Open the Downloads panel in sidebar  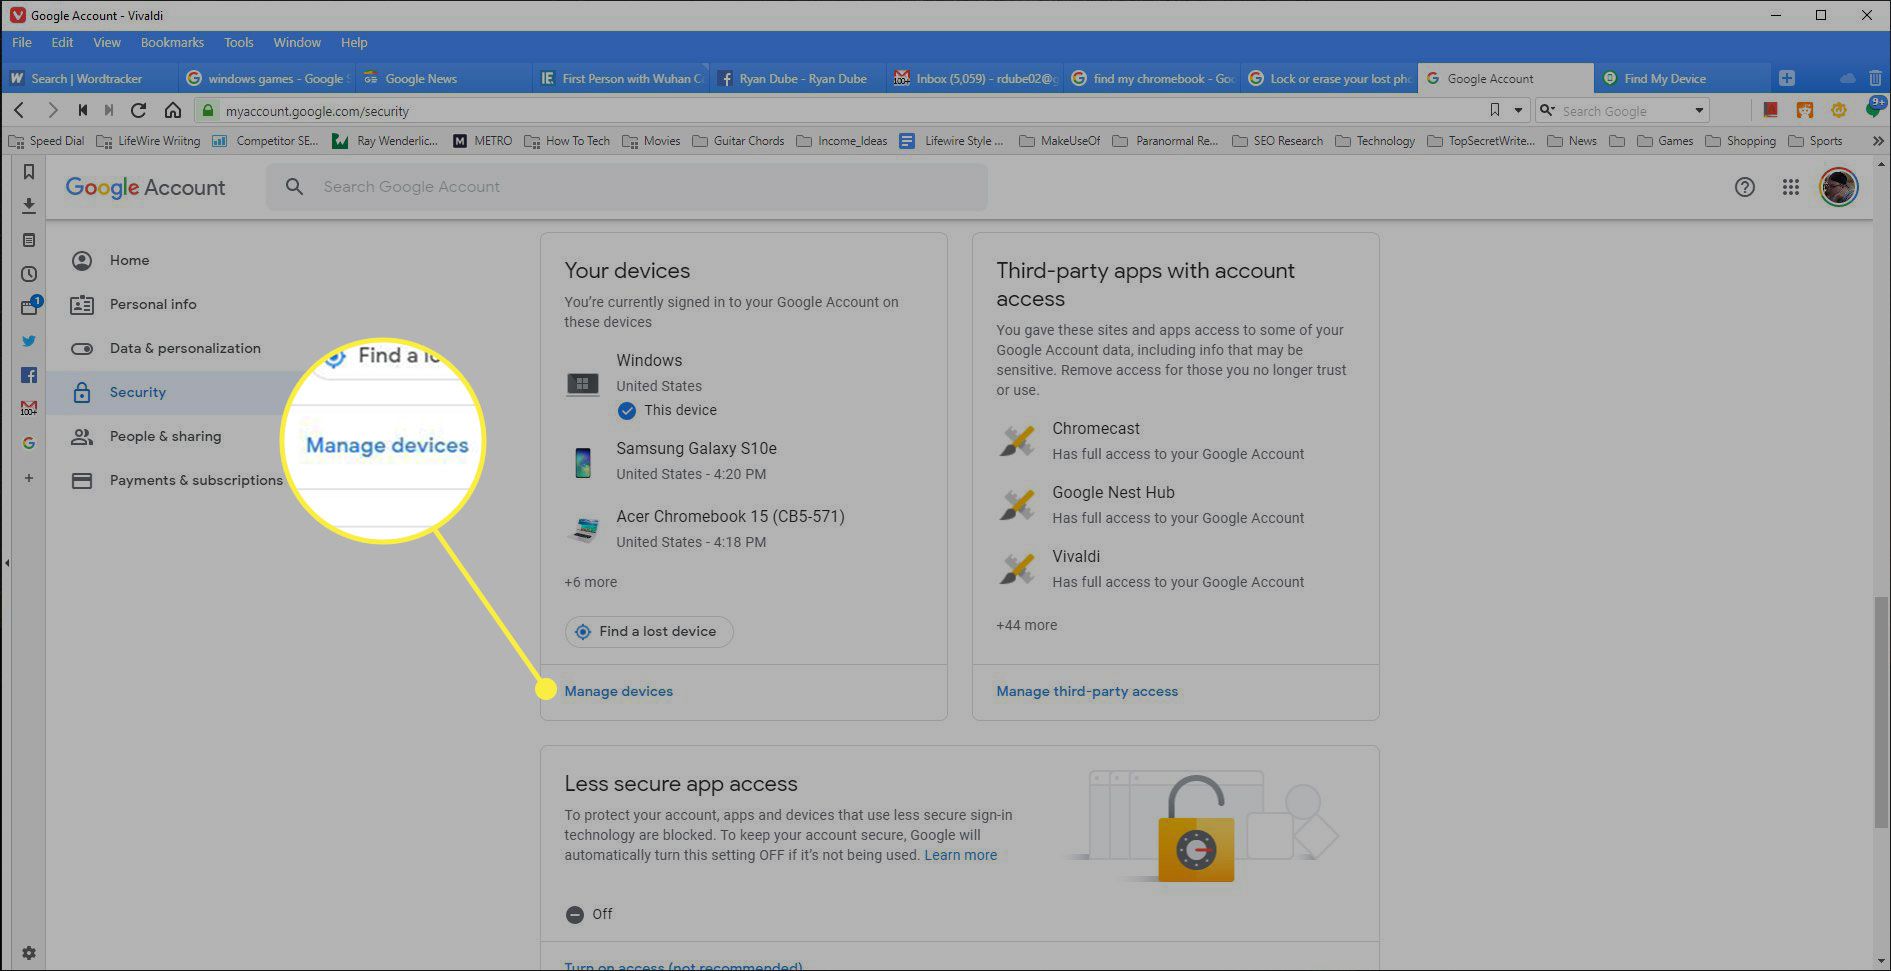(x=29, y=206)
